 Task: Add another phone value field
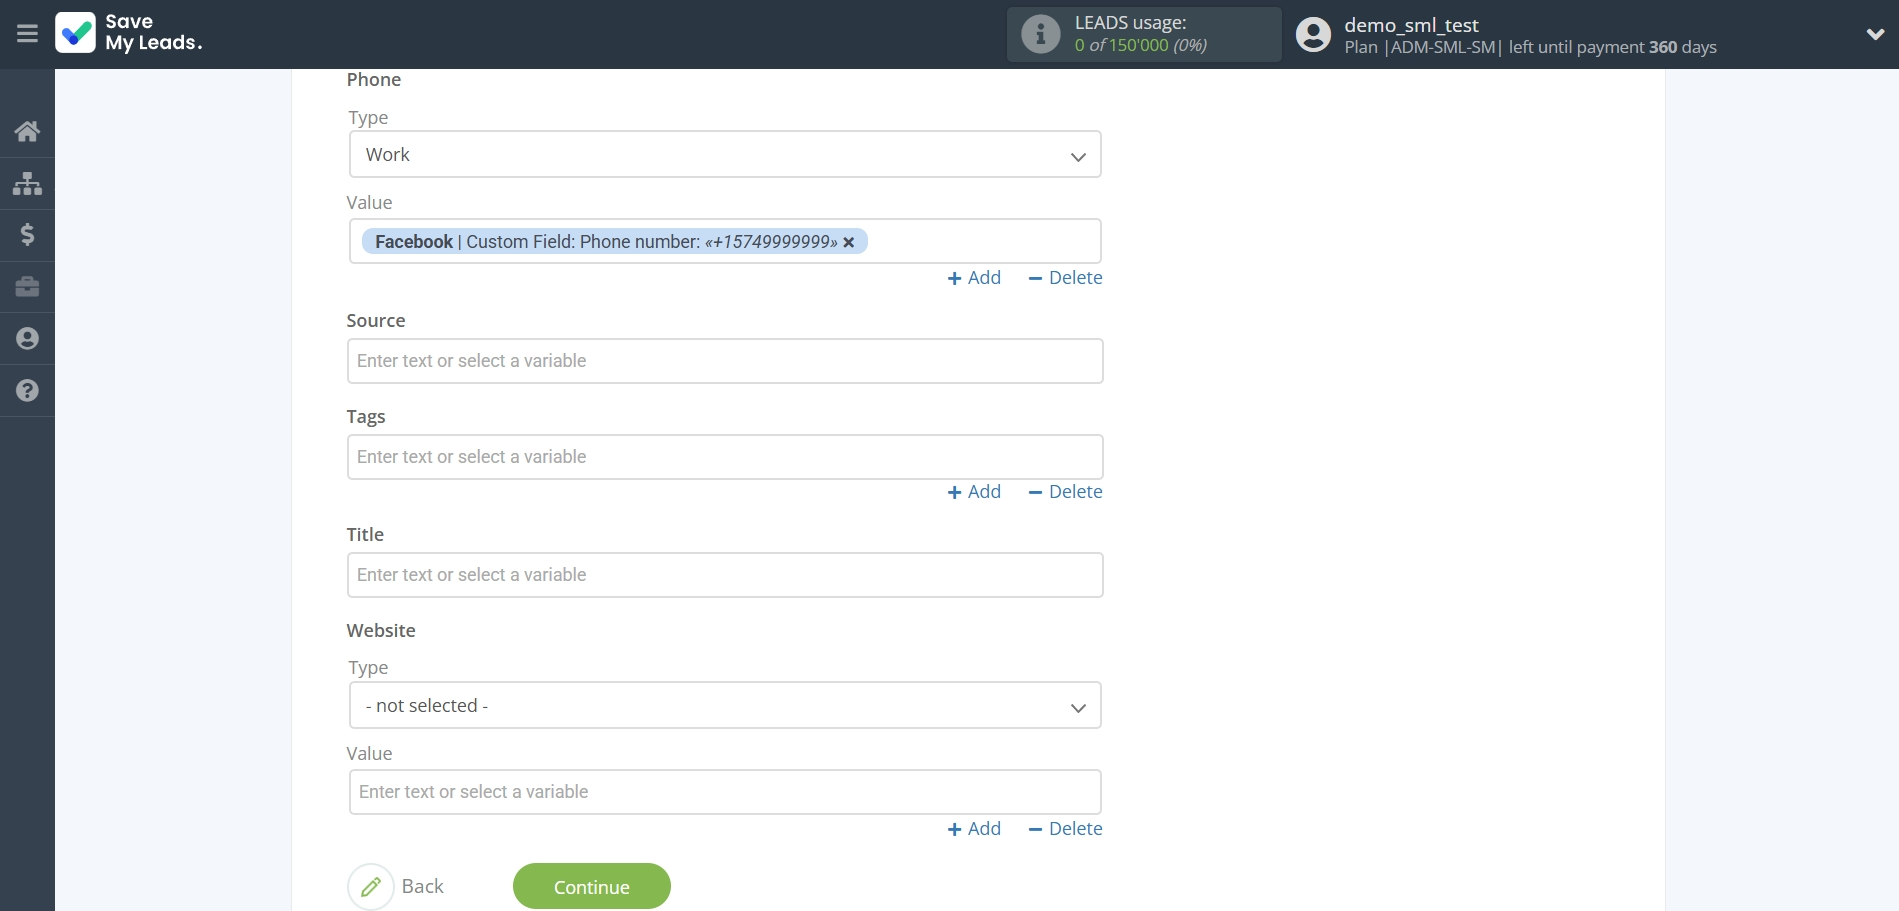[974, 278]
